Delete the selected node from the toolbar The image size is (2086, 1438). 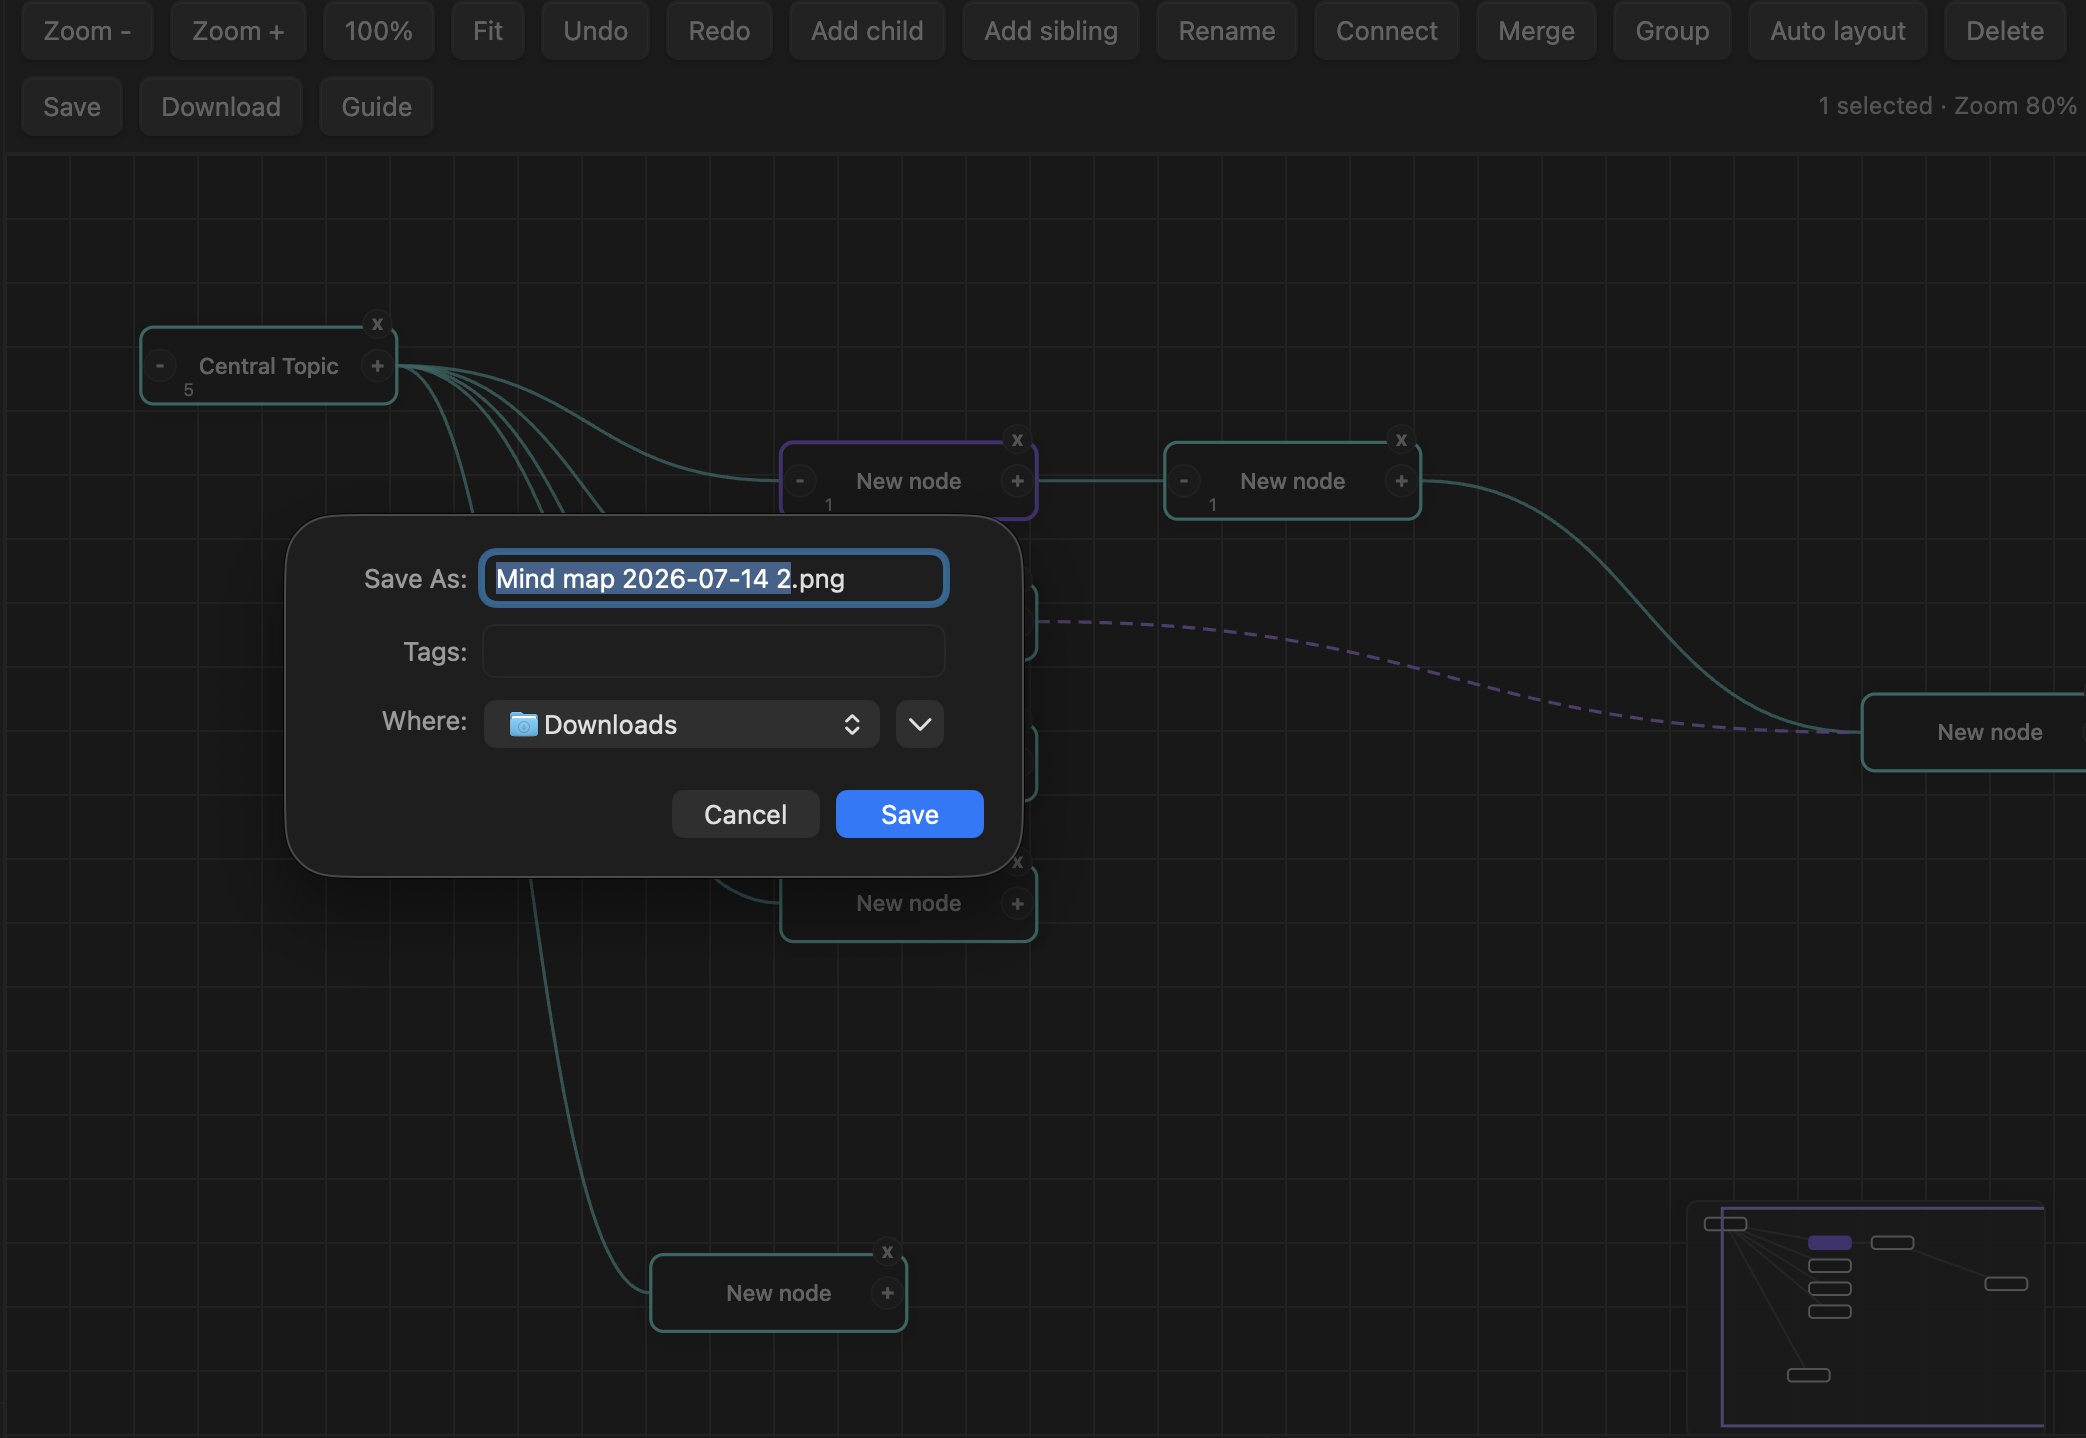(2005, 31)
